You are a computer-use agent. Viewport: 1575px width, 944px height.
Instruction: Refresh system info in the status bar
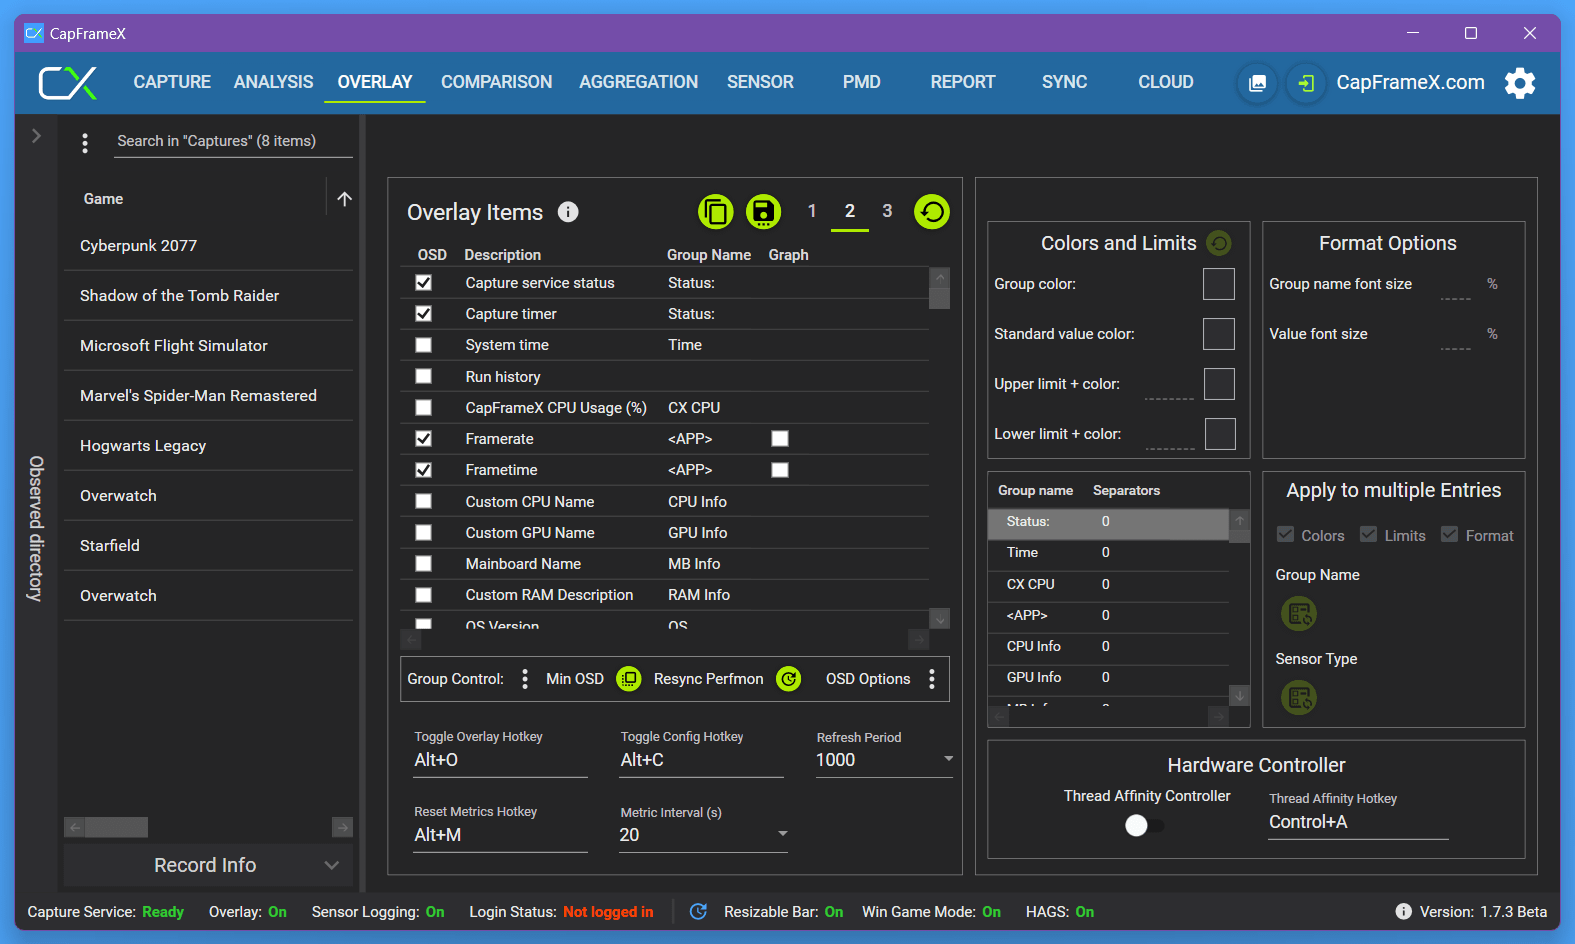(698, 912)
